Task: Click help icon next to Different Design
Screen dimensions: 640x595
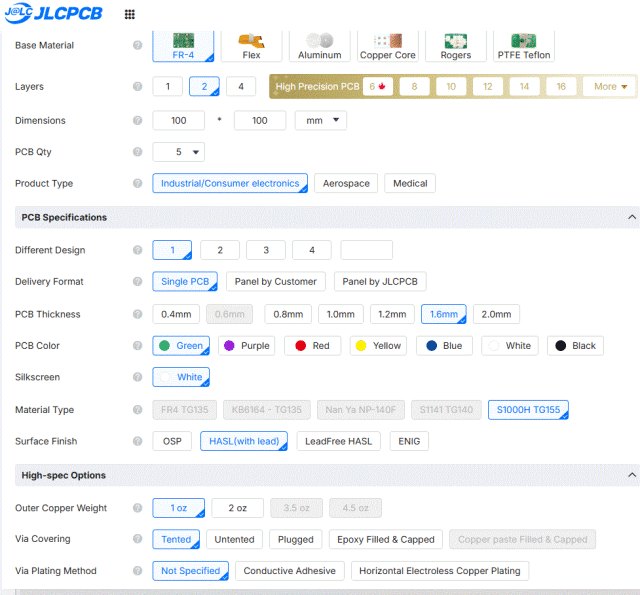Action: [x=138, y=250]
